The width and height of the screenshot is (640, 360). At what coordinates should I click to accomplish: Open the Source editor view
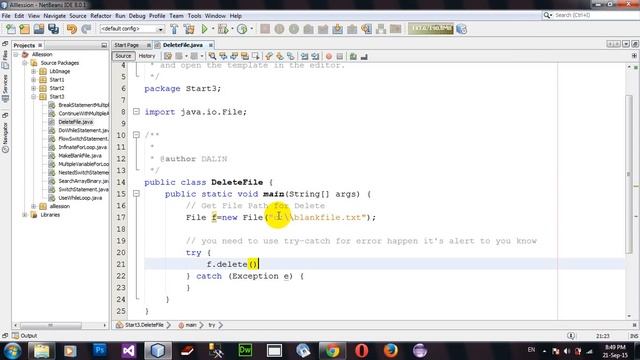click(x=123, y=56)
